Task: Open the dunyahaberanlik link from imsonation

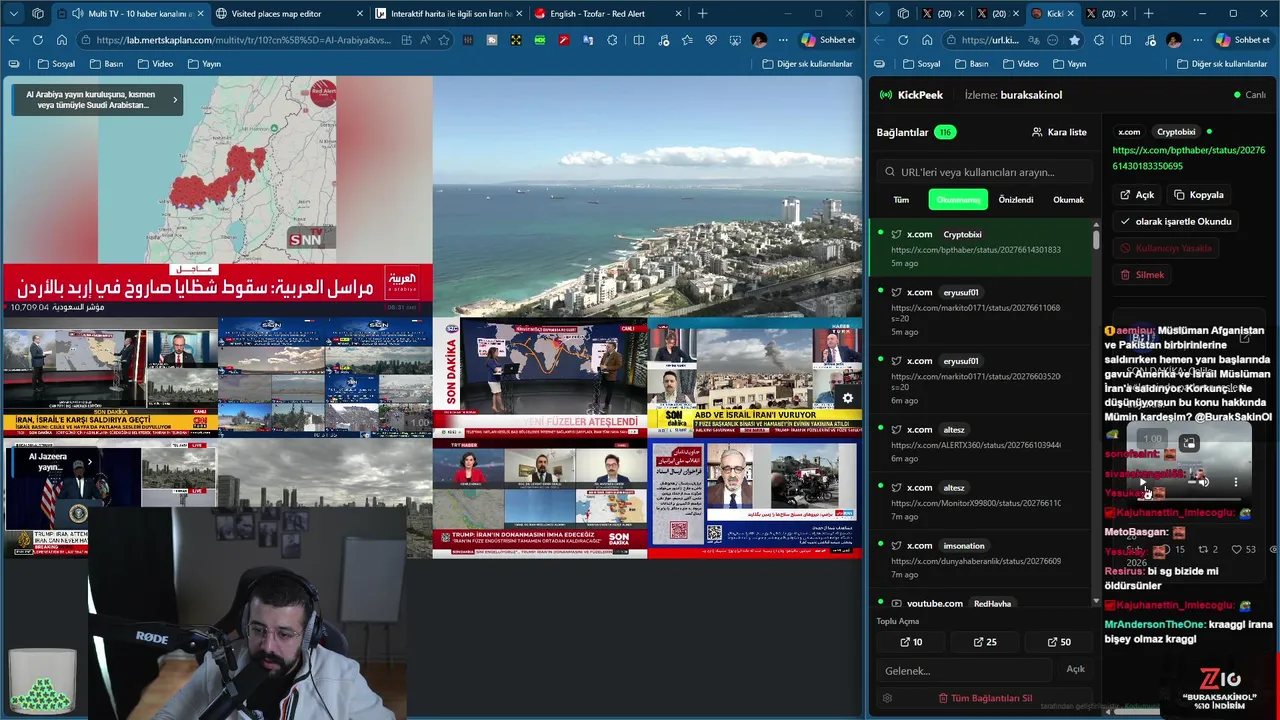Action: pyautogui.click(x=980, y=559)
